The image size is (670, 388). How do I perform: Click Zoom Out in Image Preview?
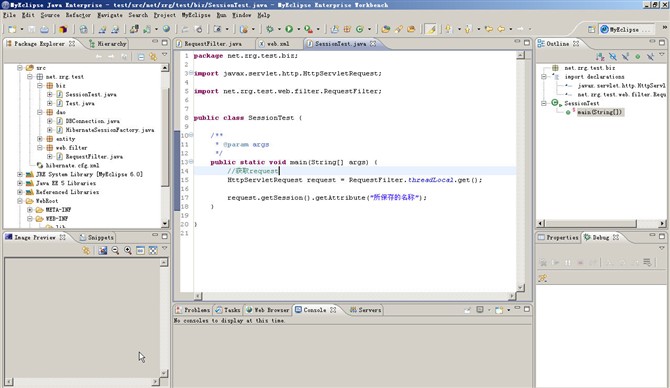click(x=115, y=250)
